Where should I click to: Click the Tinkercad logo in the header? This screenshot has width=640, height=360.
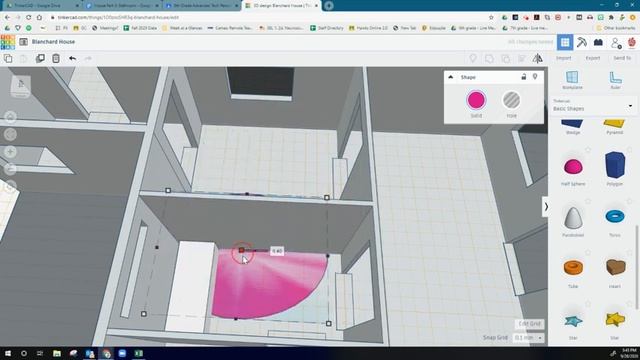tap(8, 42)
